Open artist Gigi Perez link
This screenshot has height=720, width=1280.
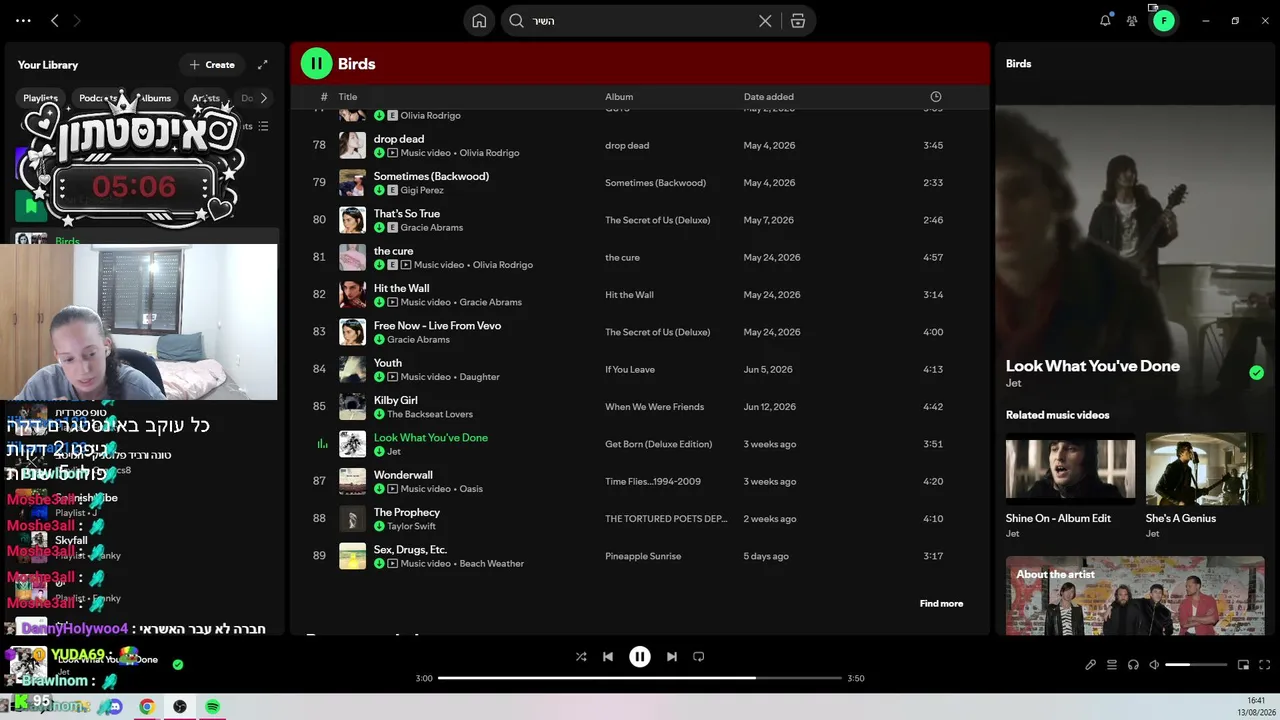(422, 190)
